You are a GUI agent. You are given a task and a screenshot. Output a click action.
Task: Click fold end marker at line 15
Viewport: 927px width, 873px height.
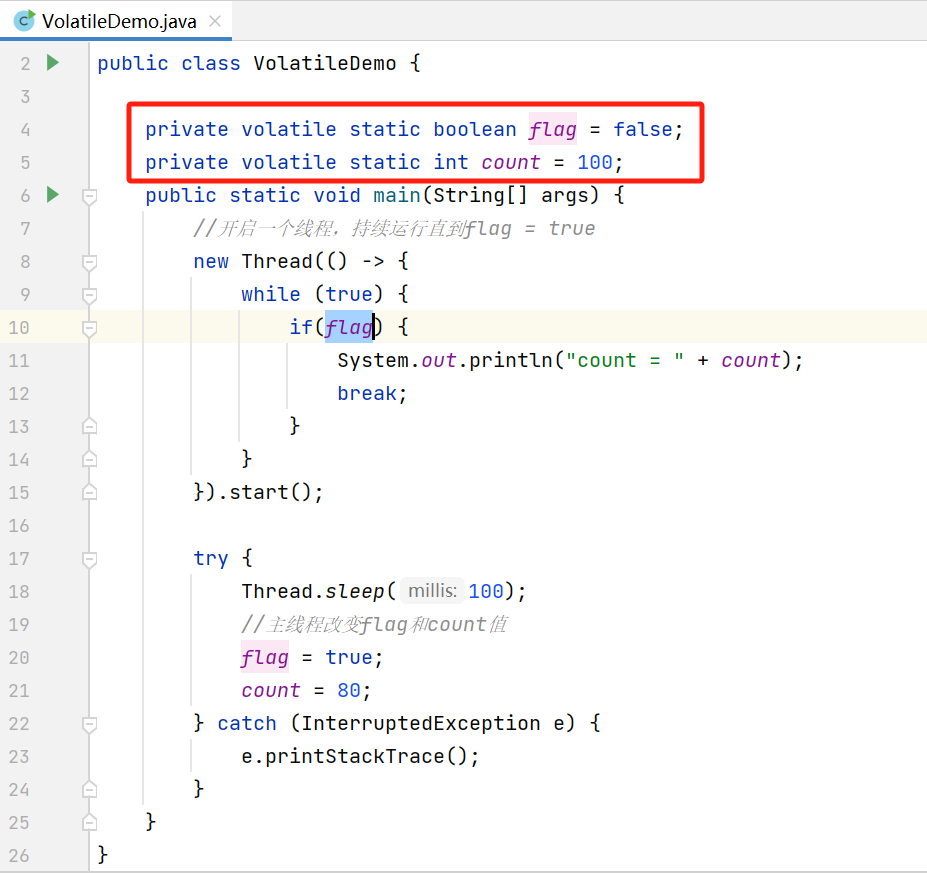point(89,492)
